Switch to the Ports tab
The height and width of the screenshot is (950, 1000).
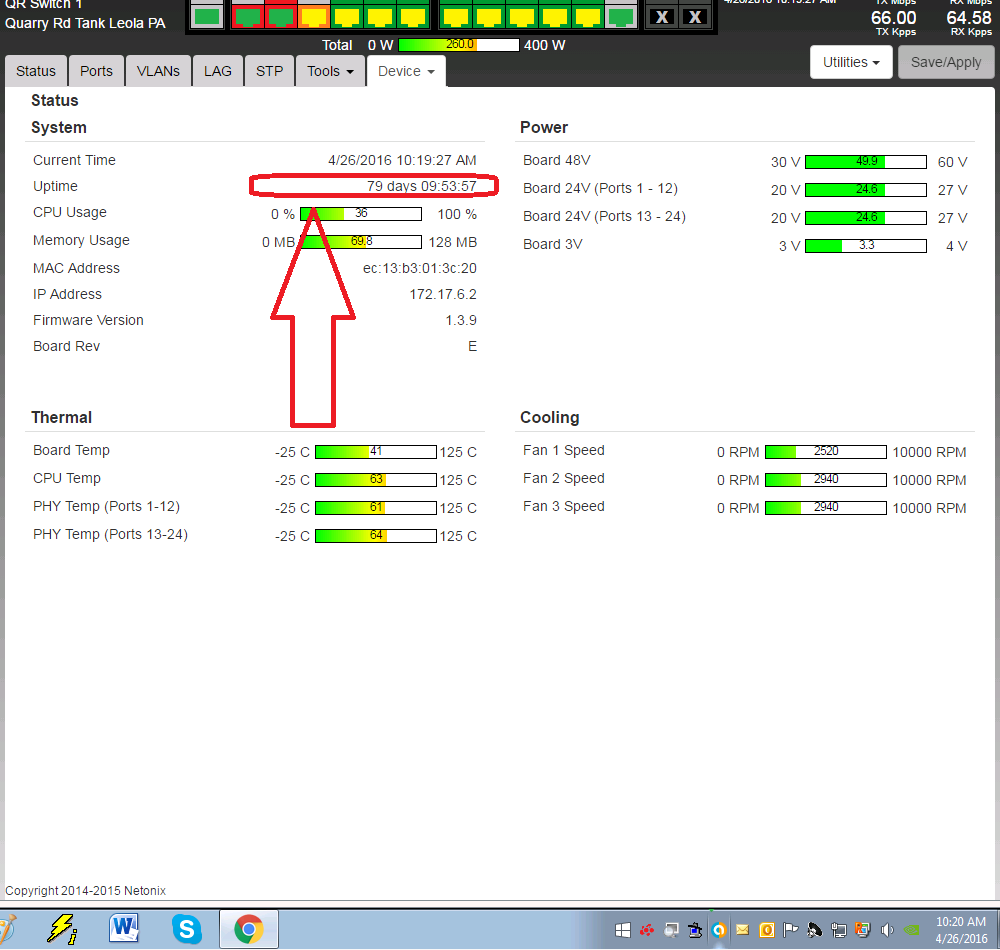click(96, 71)
